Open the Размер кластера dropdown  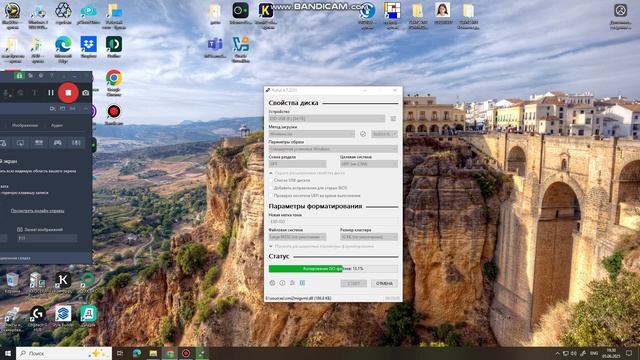[x=369, y=237]
